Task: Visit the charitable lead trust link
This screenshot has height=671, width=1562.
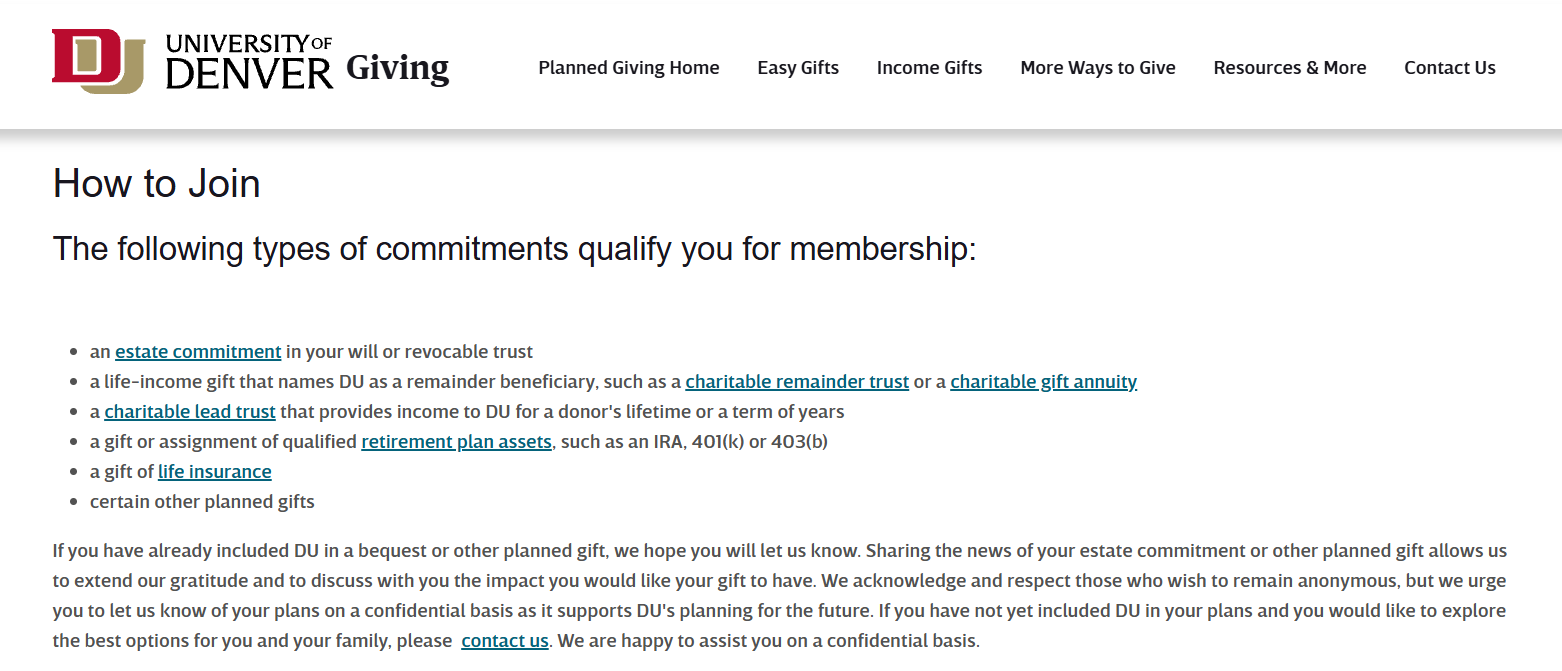Action: (190, 412)
